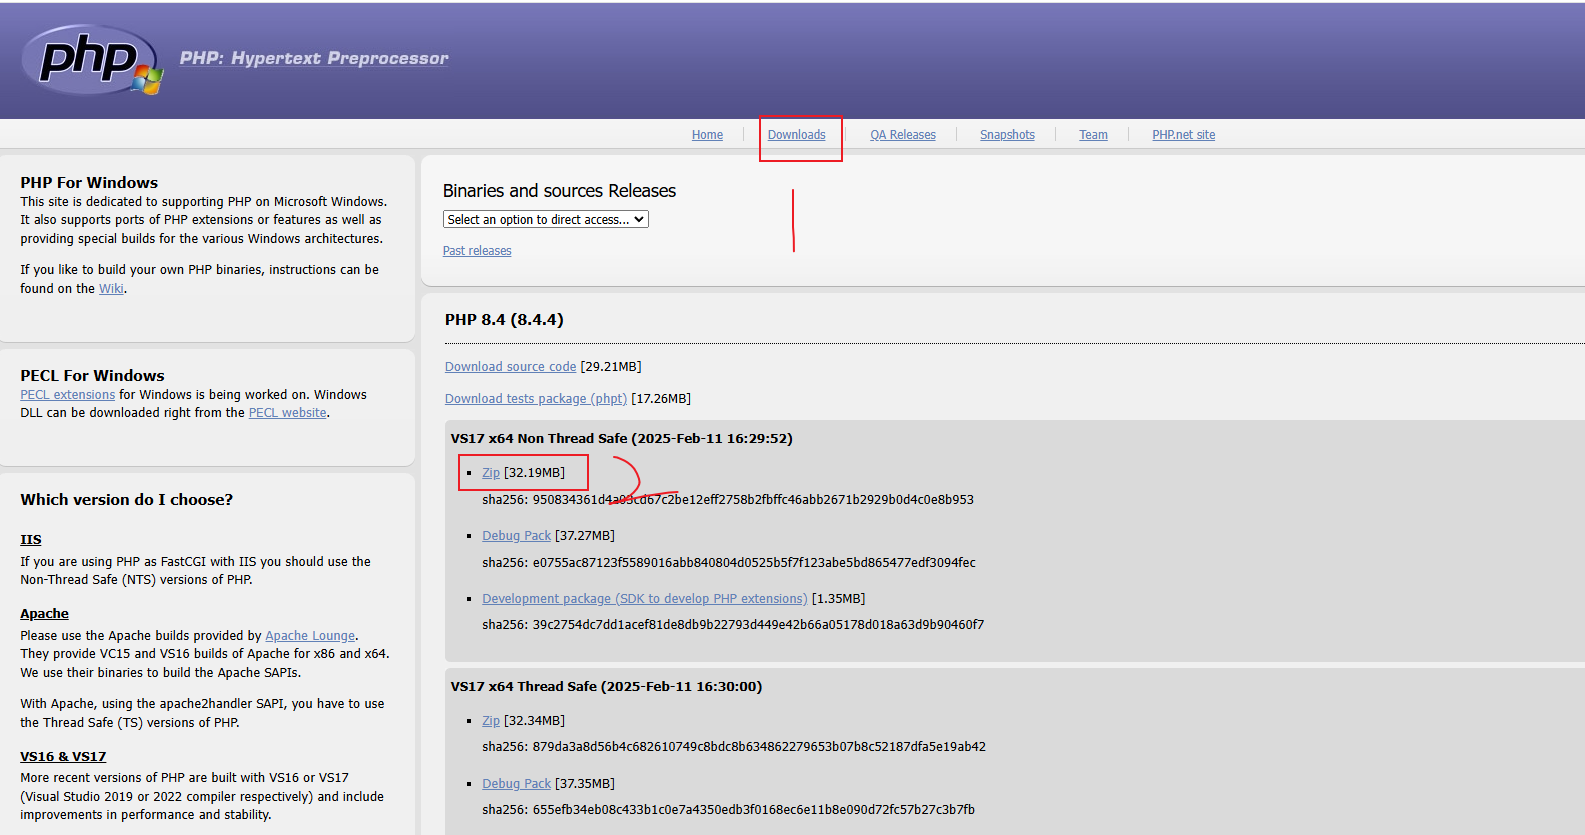Open the 'Select an option to direct access' dropdown

pos(546,219)
